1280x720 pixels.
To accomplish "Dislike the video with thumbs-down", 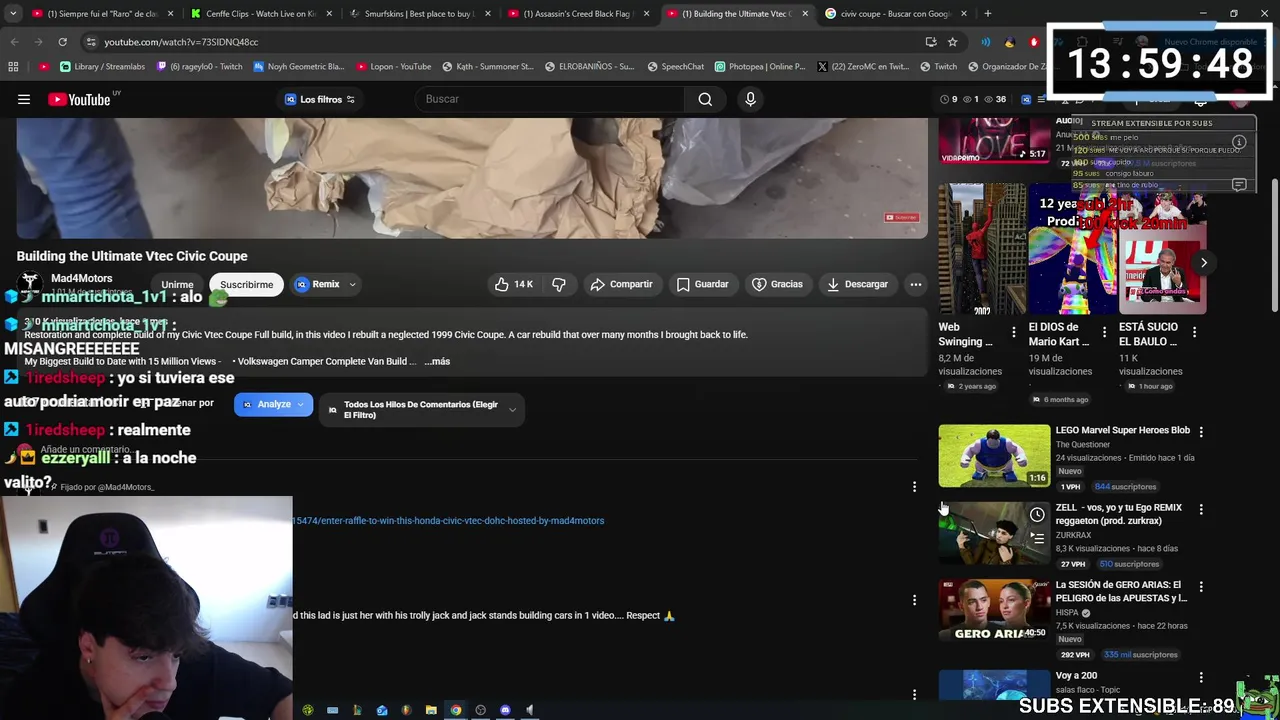I will [559, 284].
